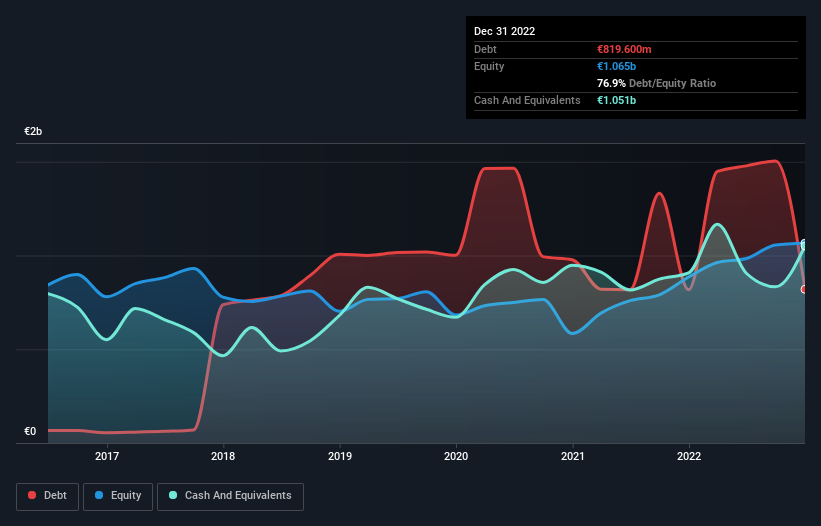Screen dimensions: 821x526
Task: Select the 2021 x-axis label
Action: coord(573,456)
